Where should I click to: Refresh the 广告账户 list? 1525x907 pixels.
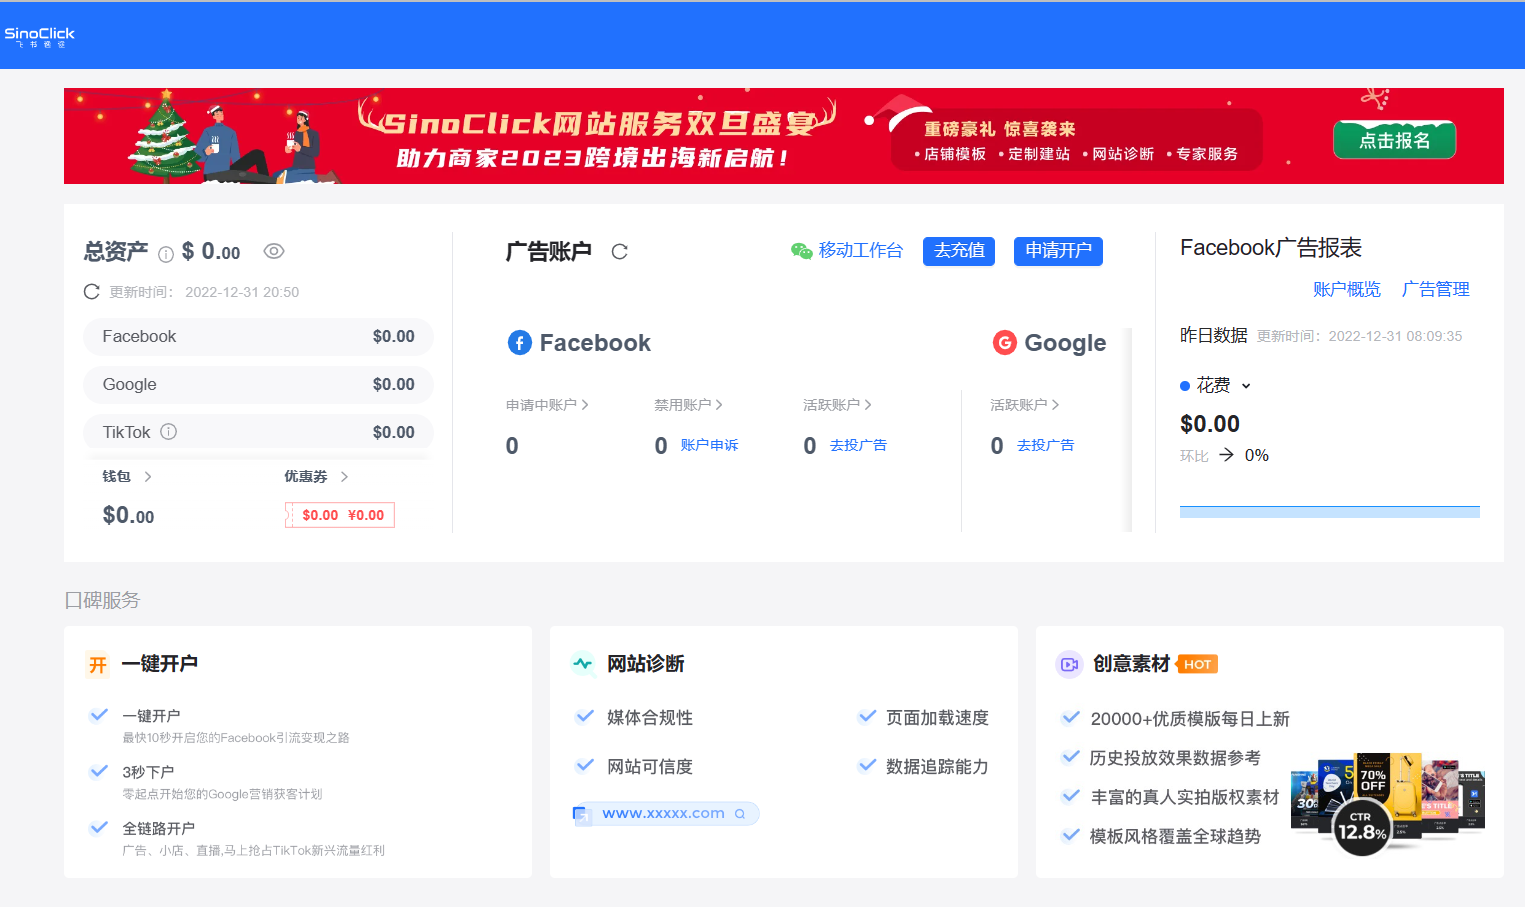pos(620,252)
